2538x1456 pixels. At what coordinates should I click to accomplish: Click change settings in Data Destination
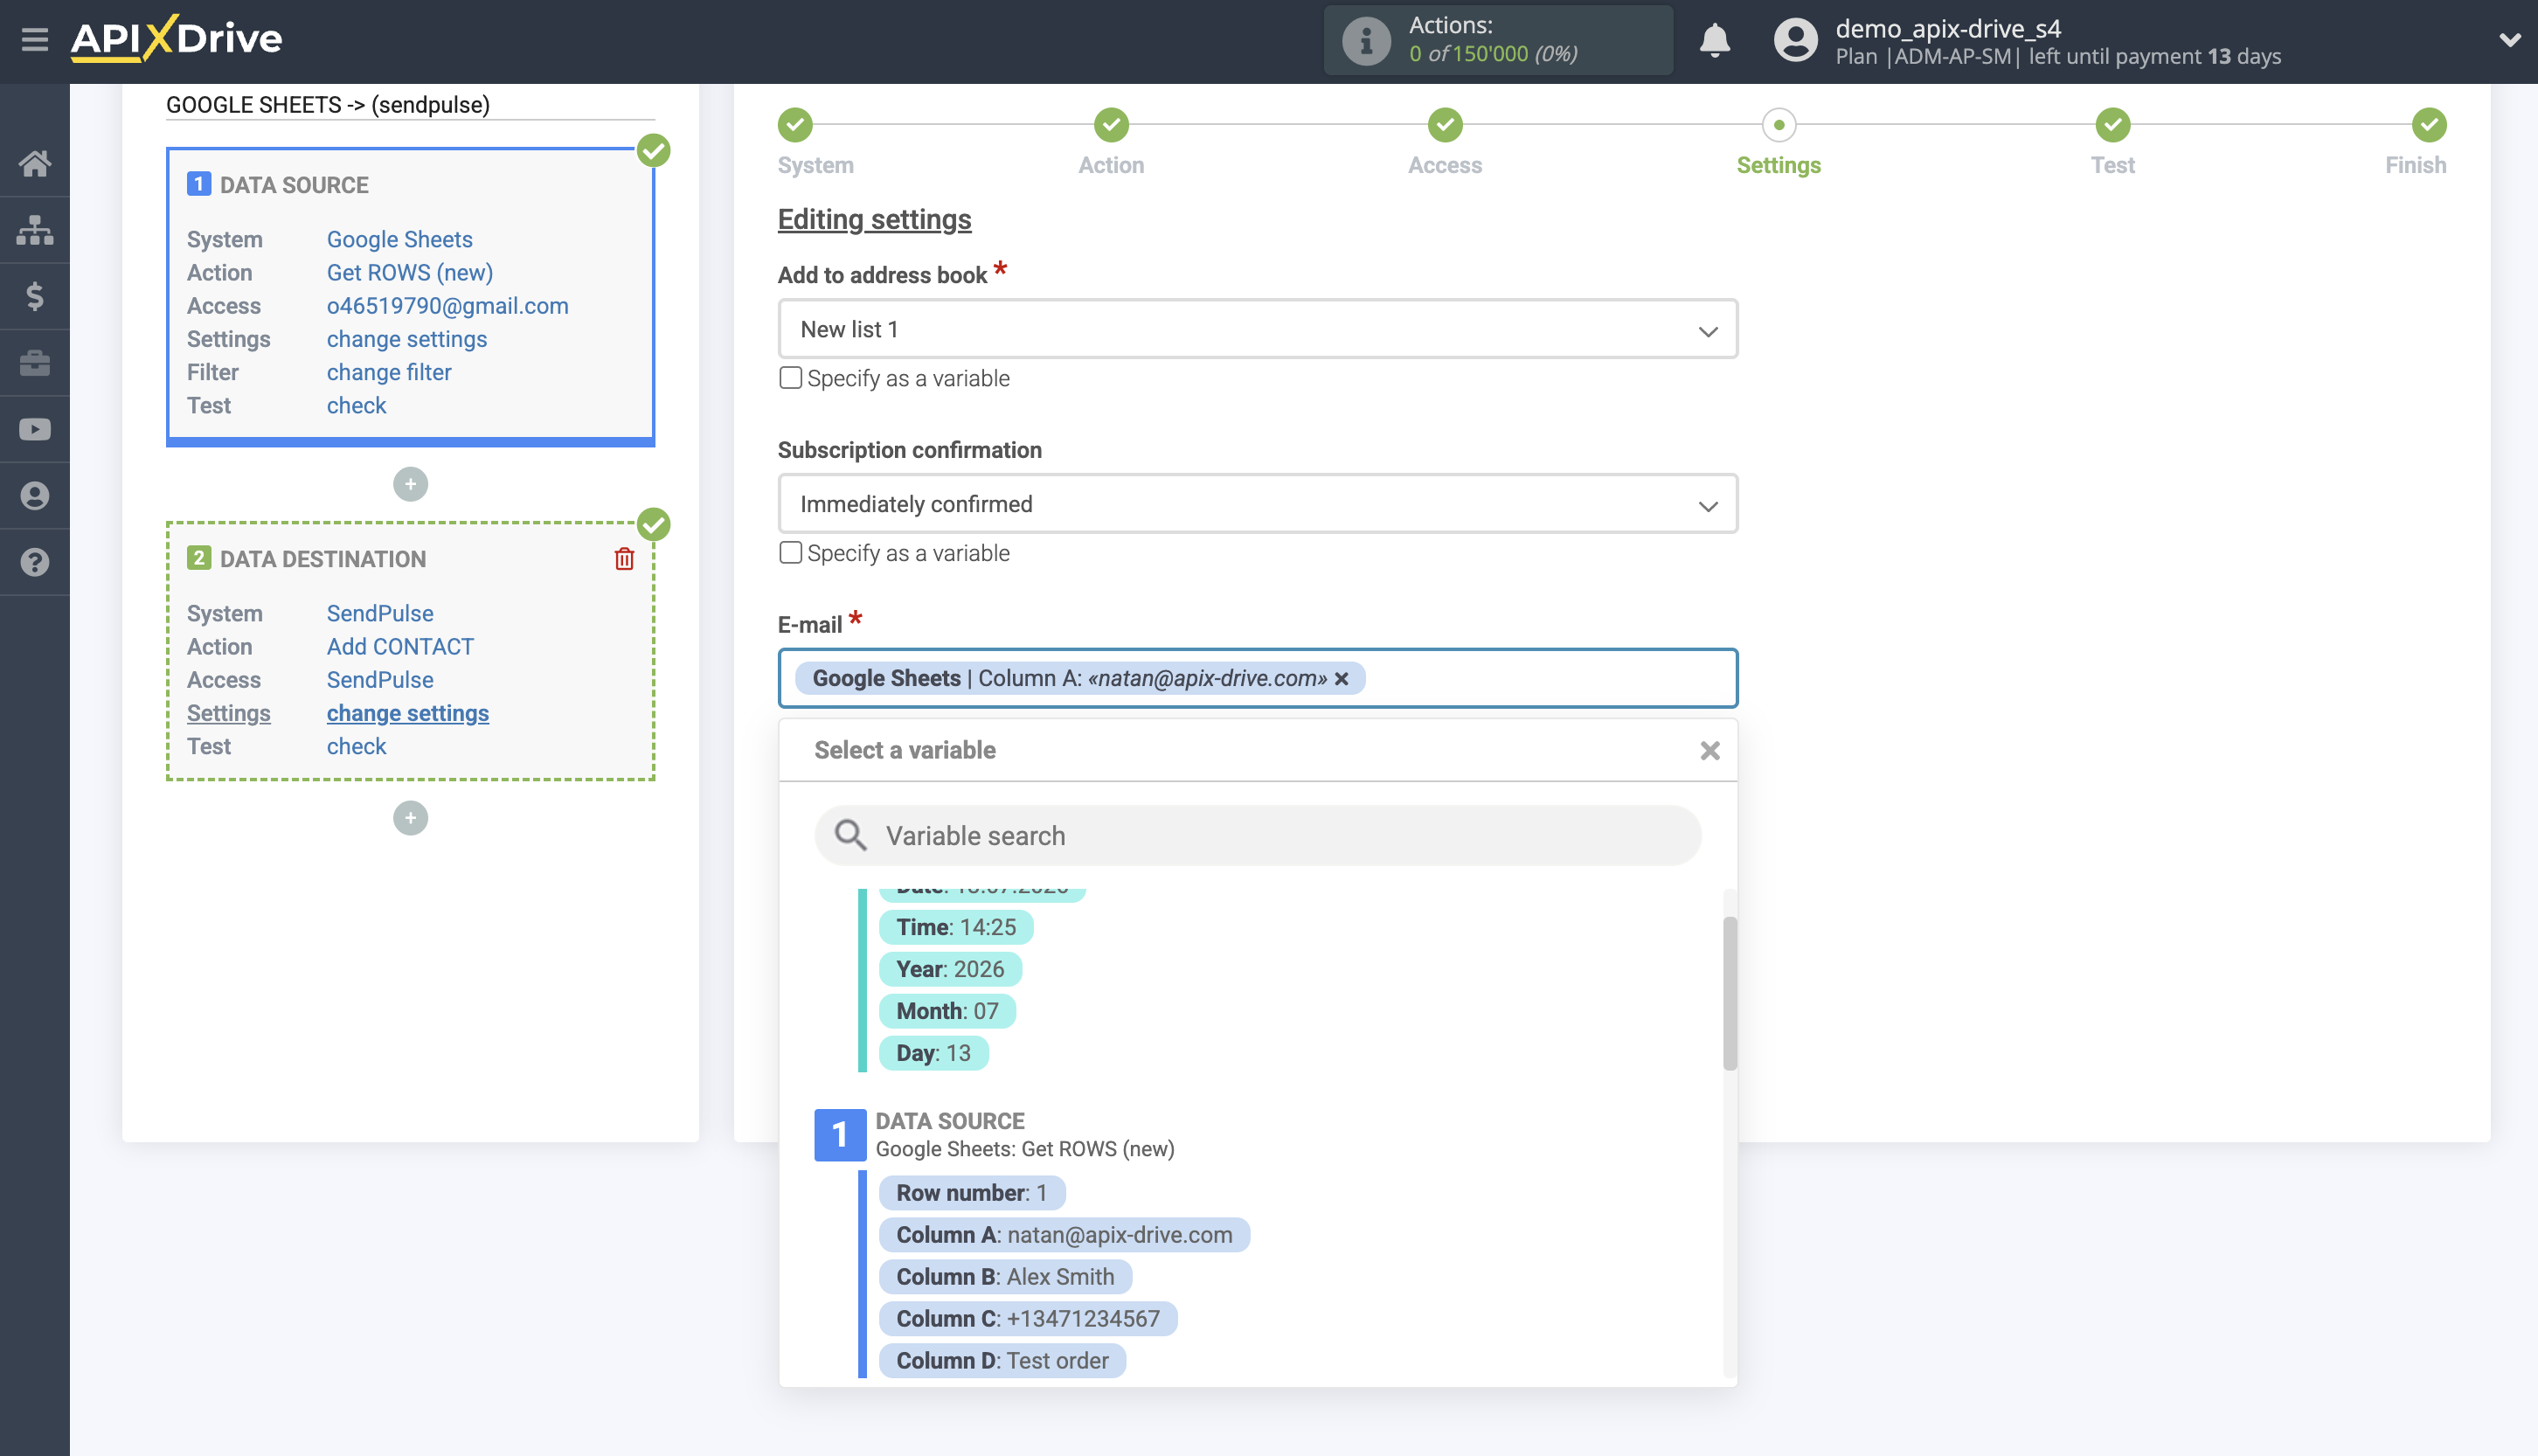(407, 712)
